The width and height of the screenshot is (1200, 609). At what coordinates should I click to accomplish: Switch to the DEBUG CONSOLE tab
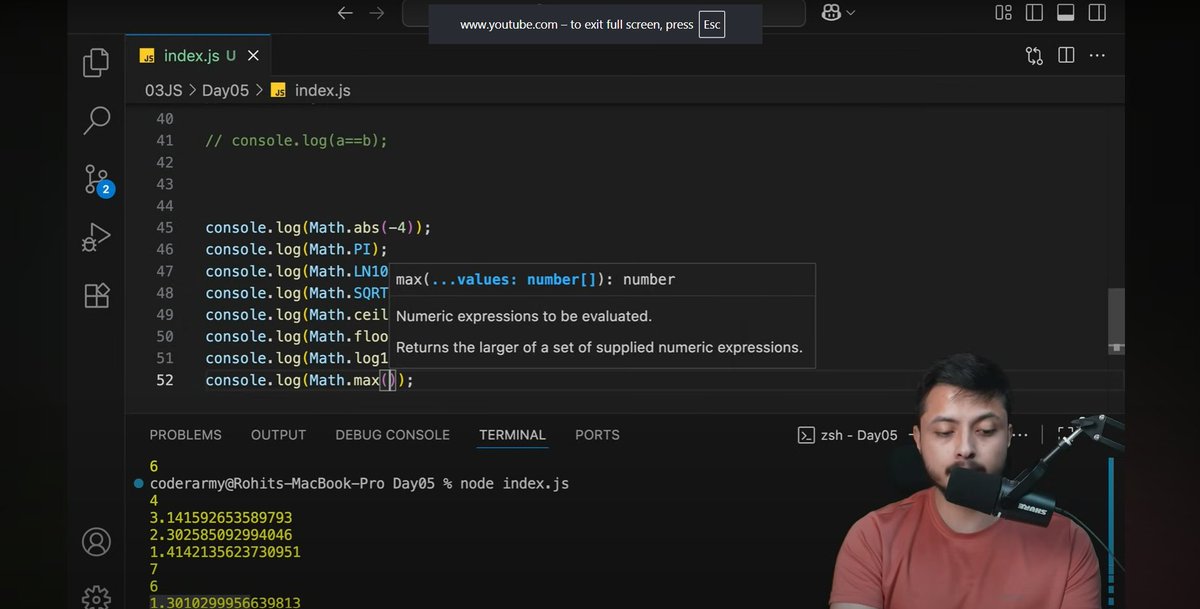coord(392,435)
